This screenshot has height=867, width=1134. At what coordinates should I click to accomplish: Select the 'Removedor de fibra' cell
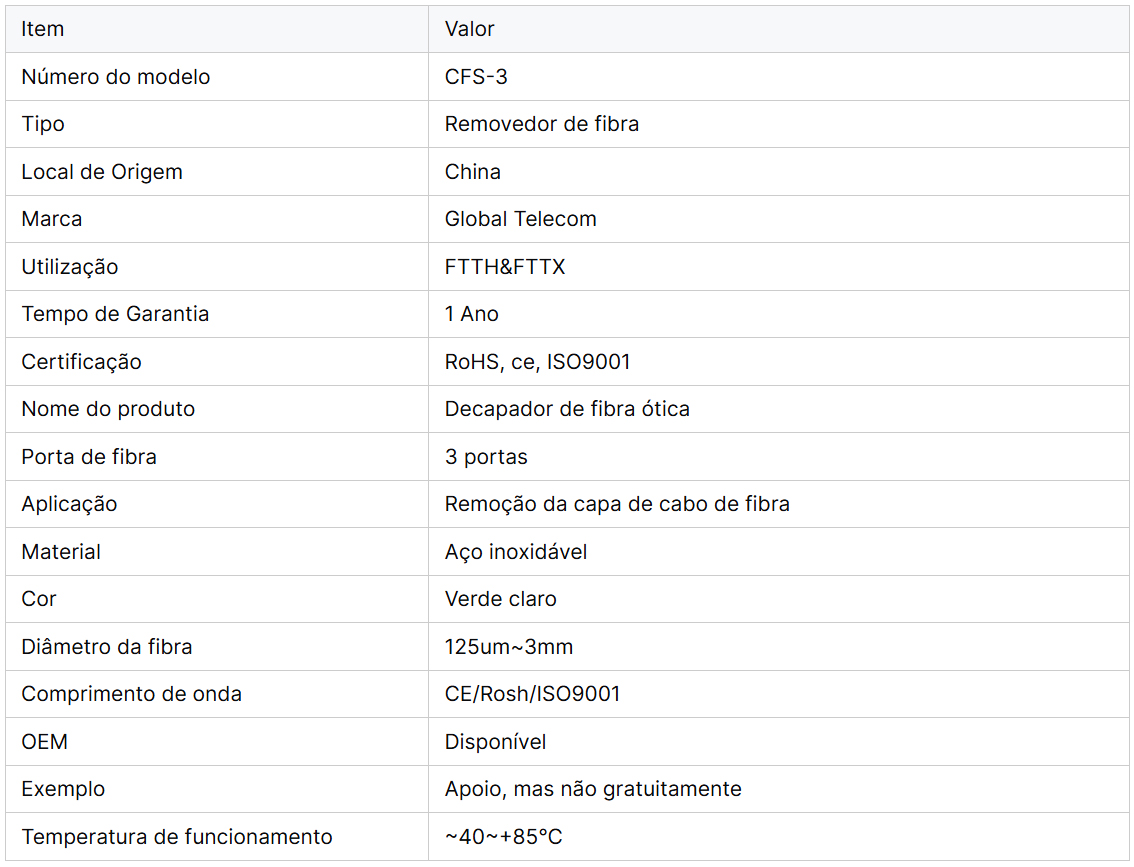[x=542, y=124]
